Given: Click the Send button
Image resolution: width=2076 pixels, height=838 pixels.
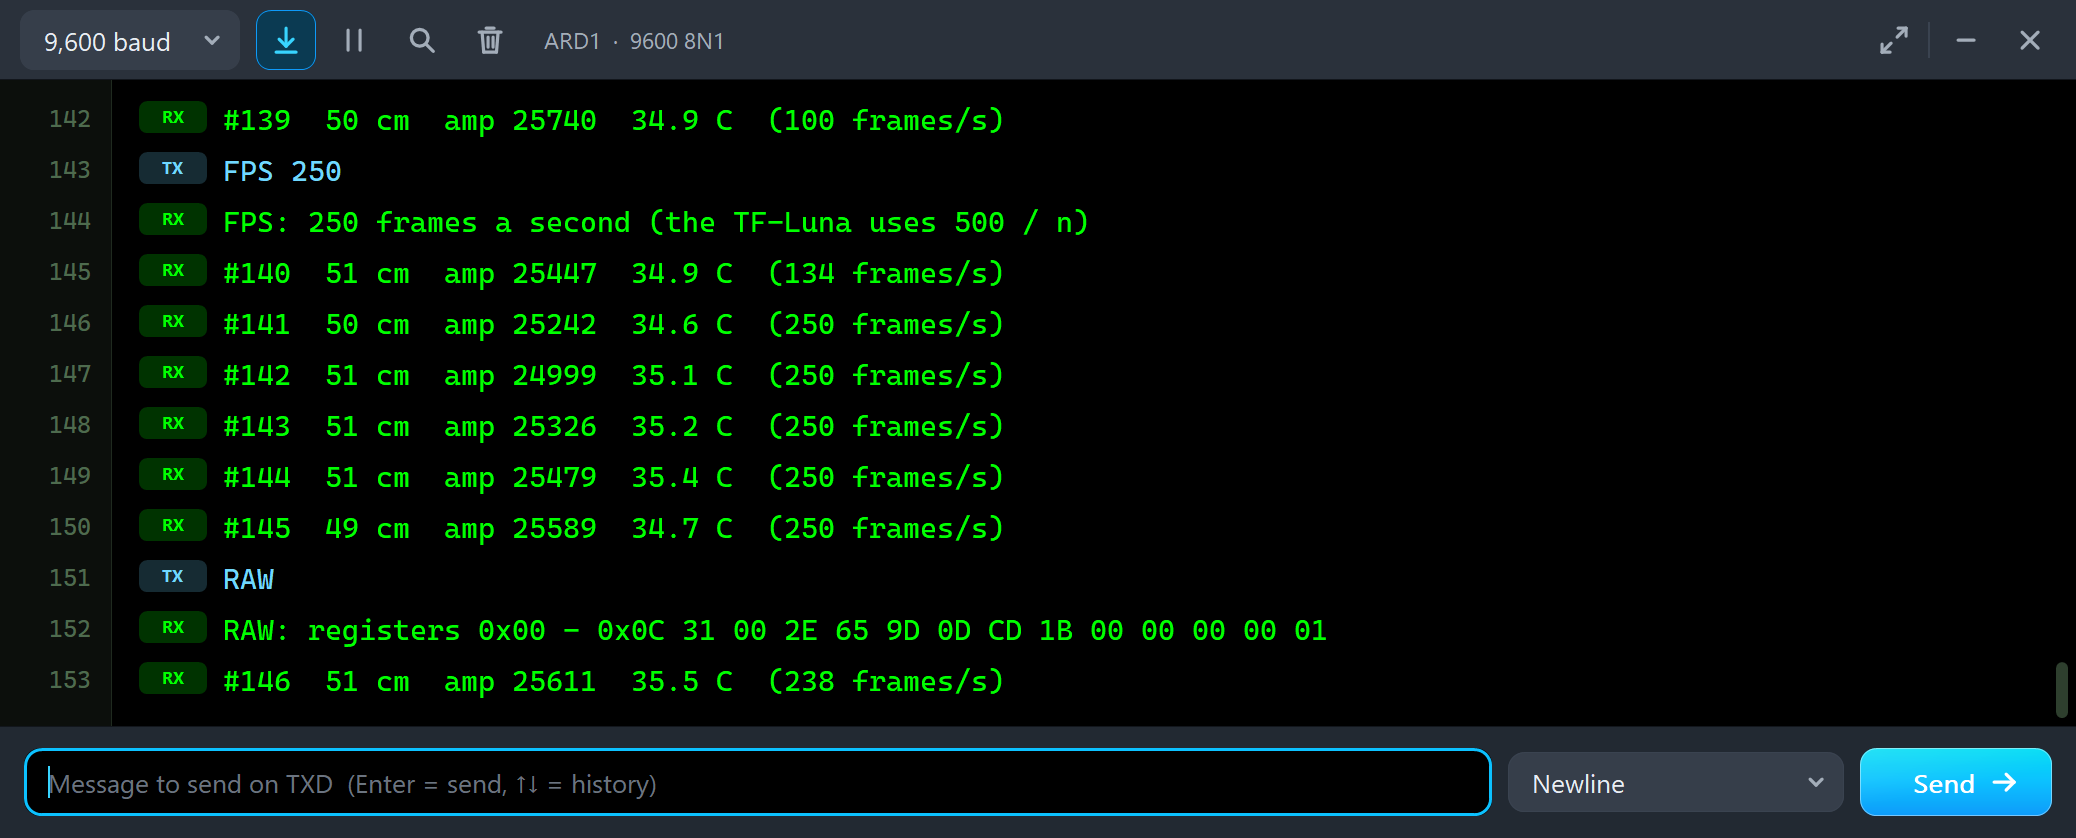Looking at the screenshot, I should click(x=1956, y=783).
